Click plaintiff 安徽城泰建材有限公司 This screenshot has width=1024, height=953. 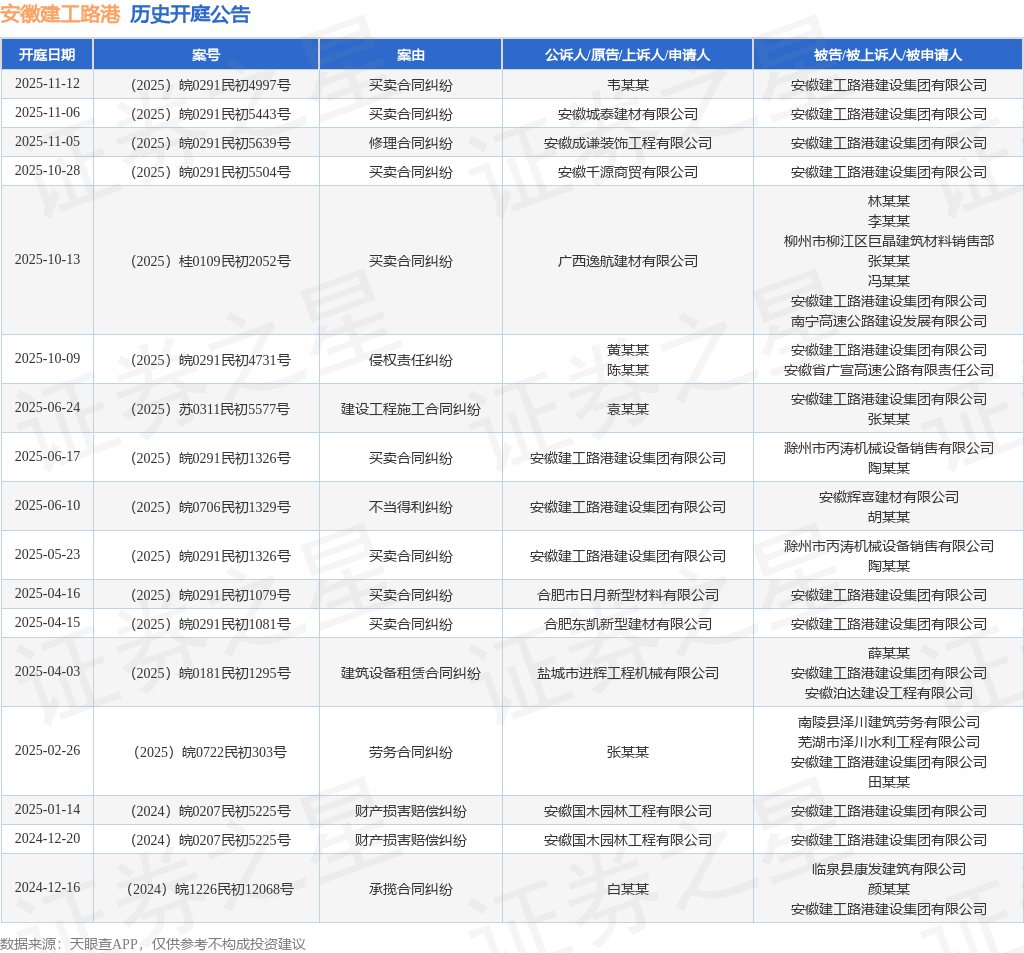coord(628,114)
